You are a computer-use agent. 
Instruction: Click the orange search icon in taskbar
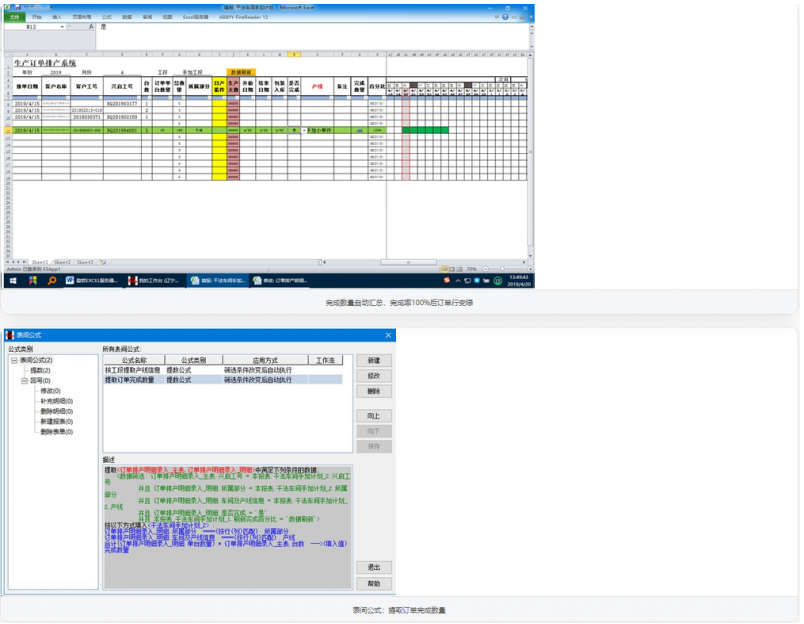click(52, 280)
